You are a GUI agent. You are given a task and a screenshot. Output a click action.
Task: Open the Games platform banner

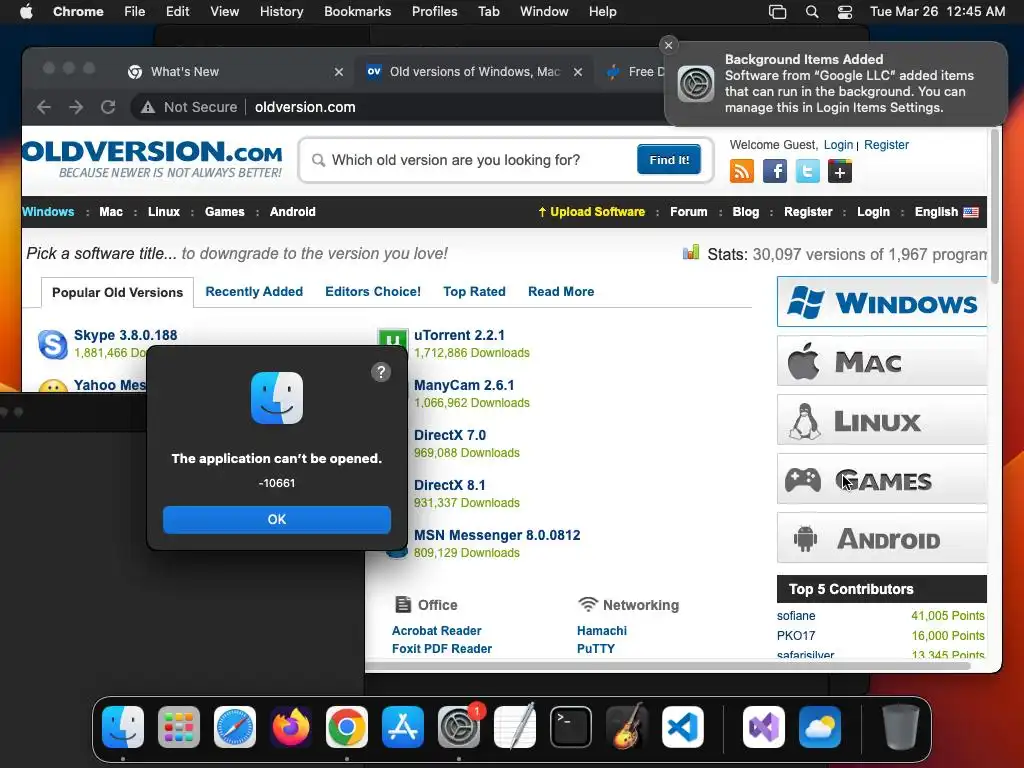tap(882, 479)
